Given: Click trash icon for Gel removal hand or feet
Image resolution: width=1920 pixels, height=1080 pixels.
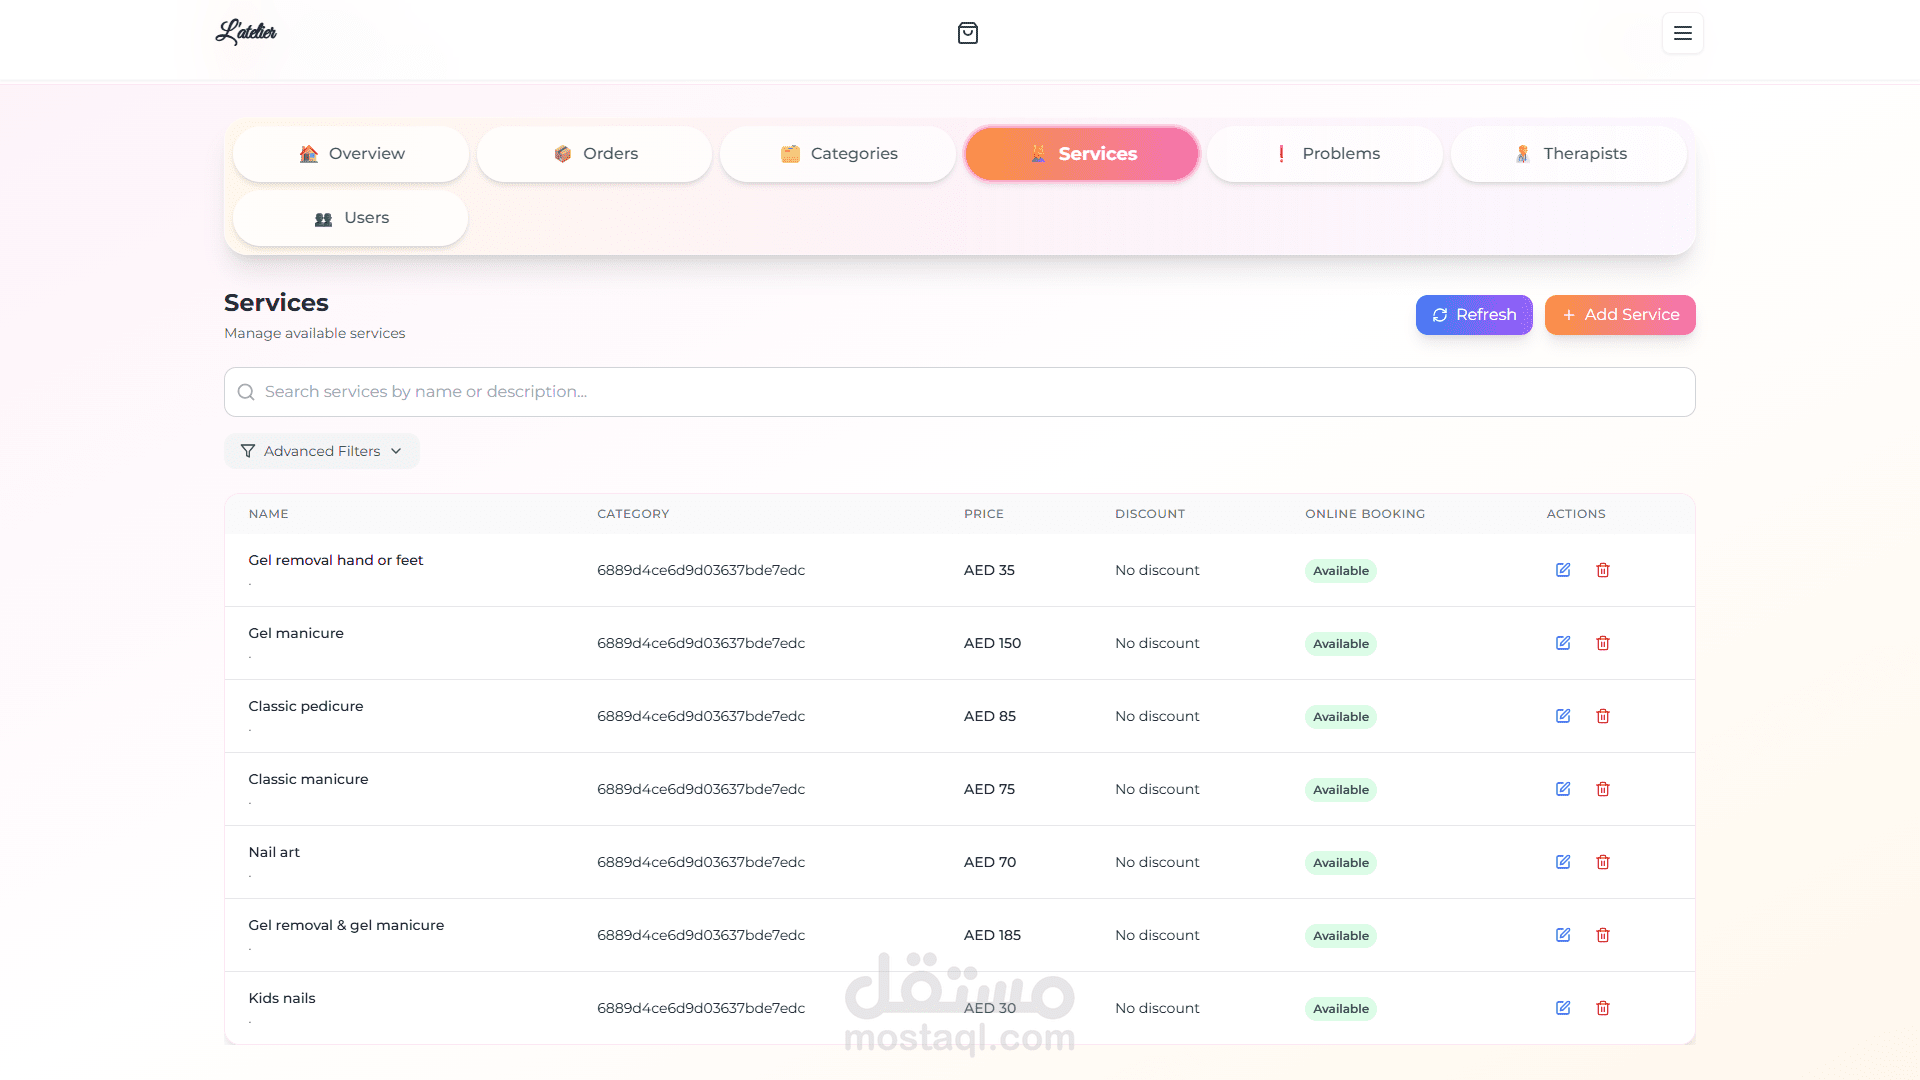Looking at the screenshot, I should [x=1603, y=570].
